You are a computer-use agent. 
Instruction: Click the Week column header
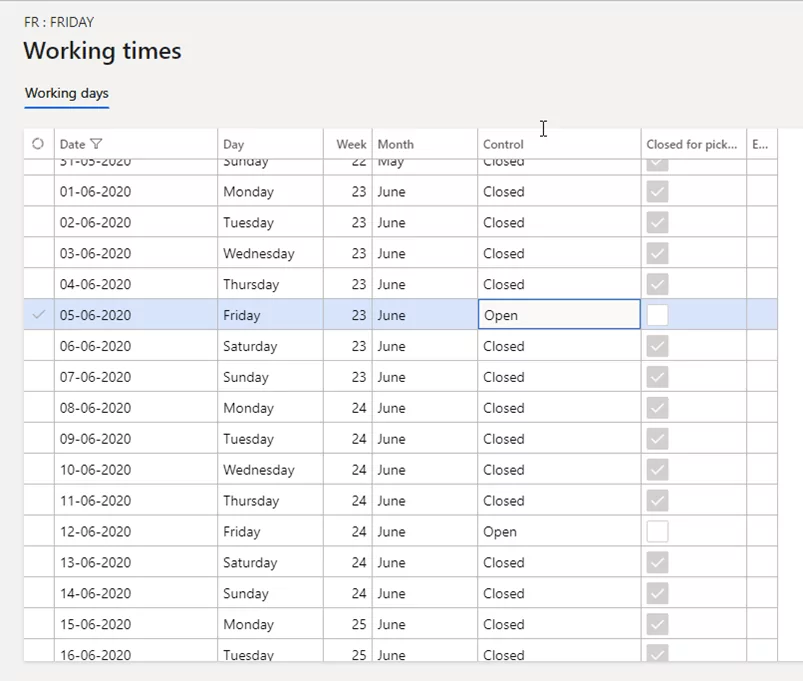(351, 144)
